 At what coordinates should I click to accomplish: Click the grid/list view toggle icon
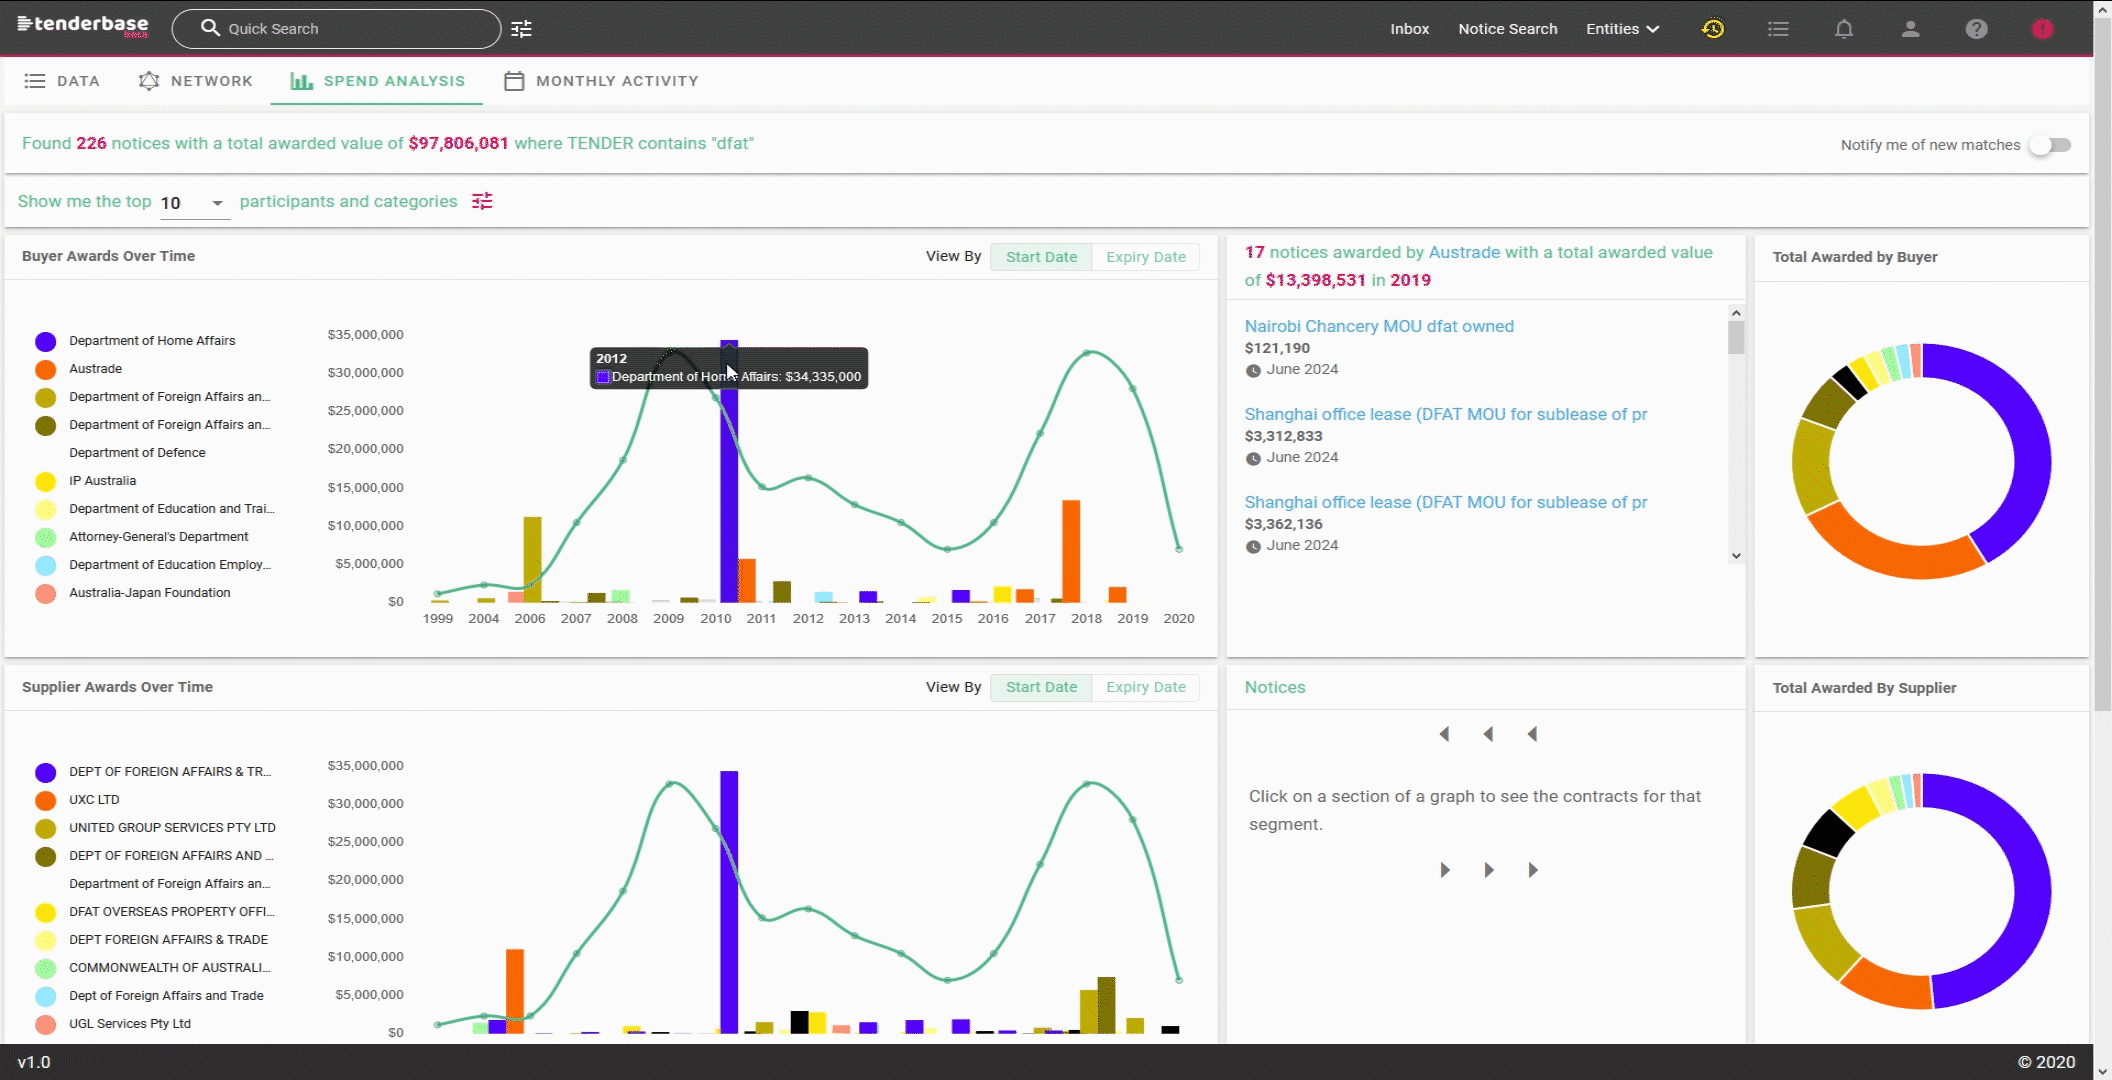coord(1779,29)
